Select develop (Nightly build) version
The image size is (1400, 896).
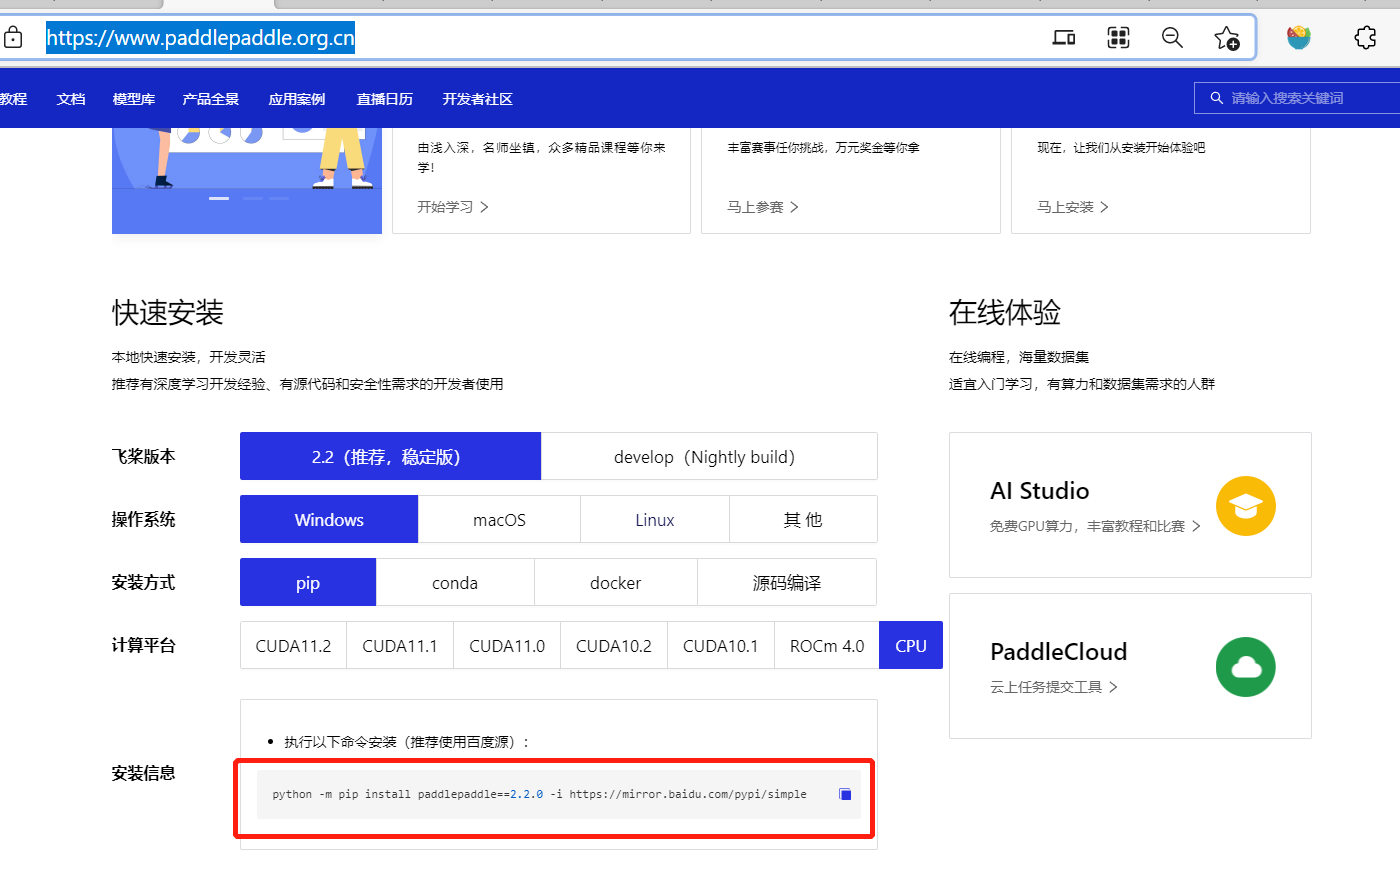pyautogui.click(x=709, y=456)
